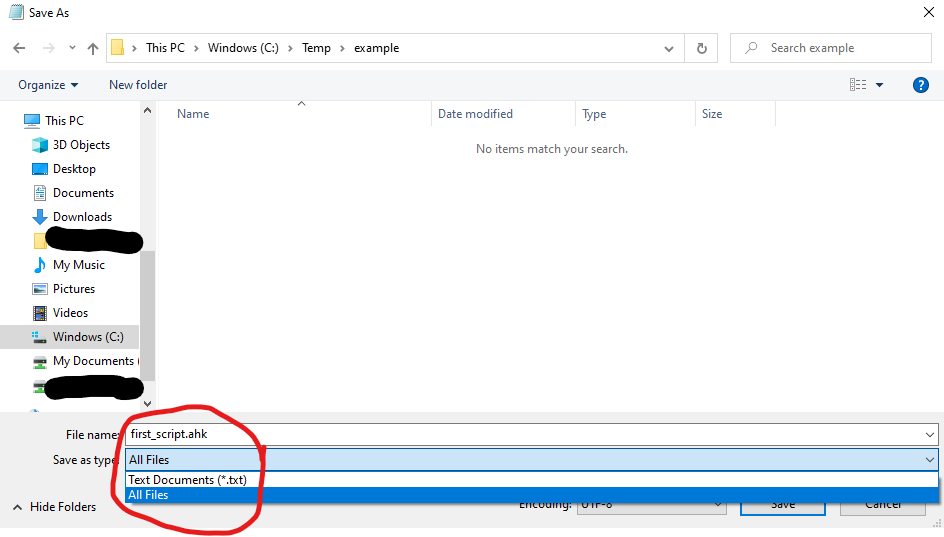This screenshot has width=944, height=537.
Task: Open the recent locations chevron
Action: click(72, 48)
